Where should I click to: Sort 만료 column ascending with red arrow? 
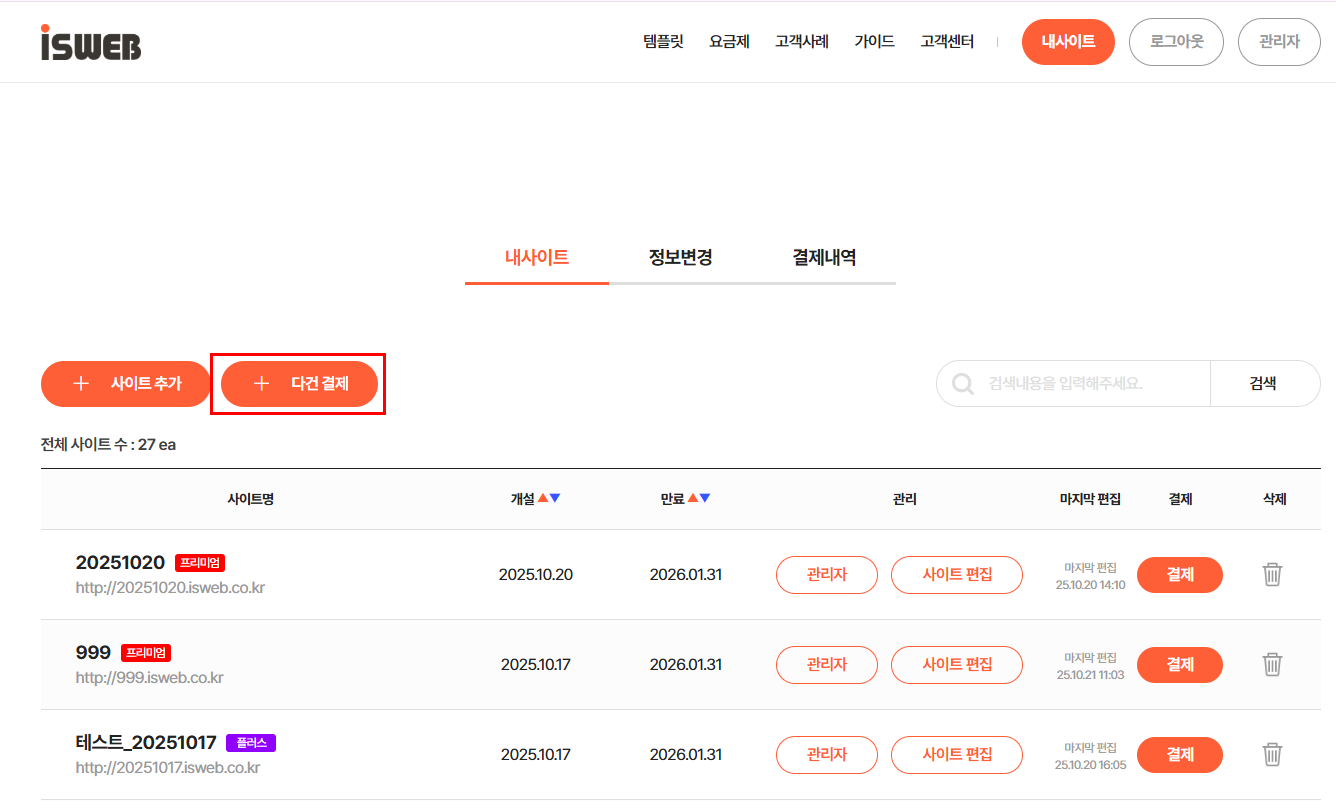(x=693, y=498)
